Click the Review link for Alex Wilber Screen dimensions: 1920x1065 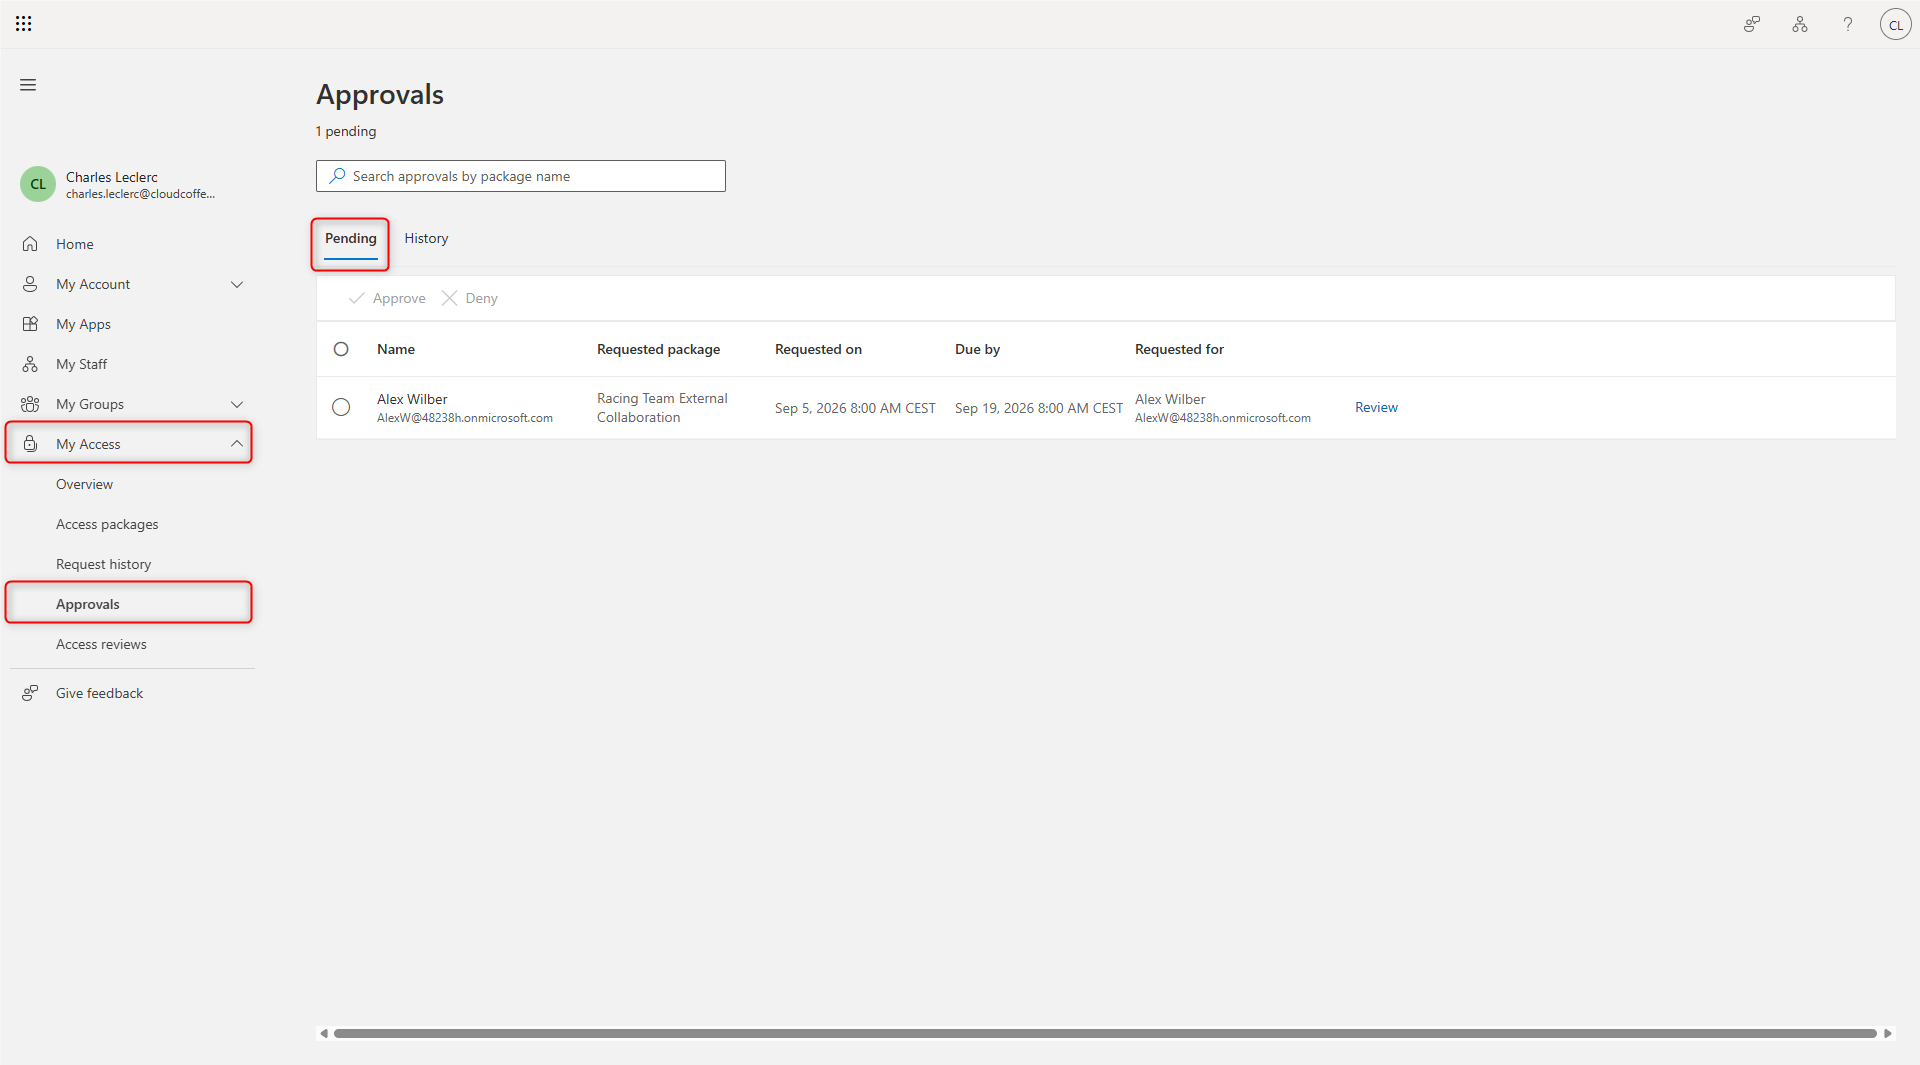[x=1376, y=407]
